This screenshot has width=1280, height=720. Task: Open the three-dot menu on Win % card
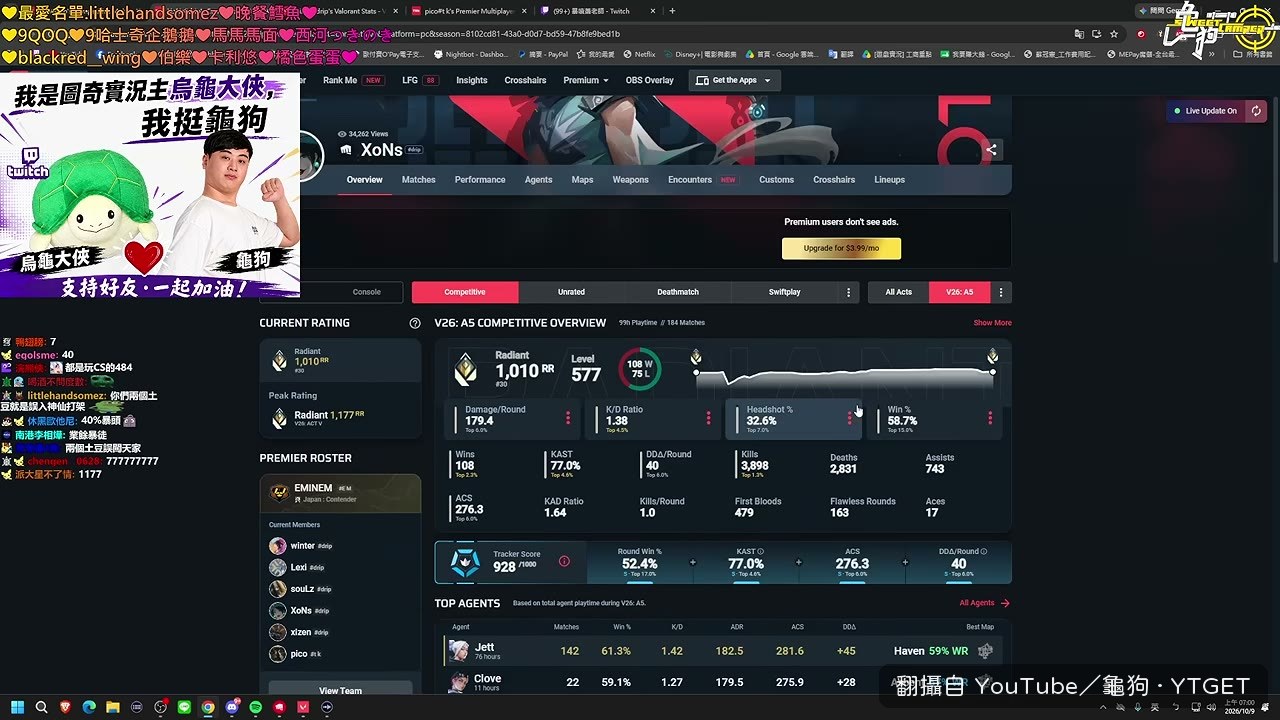click(x=990, y=418)
